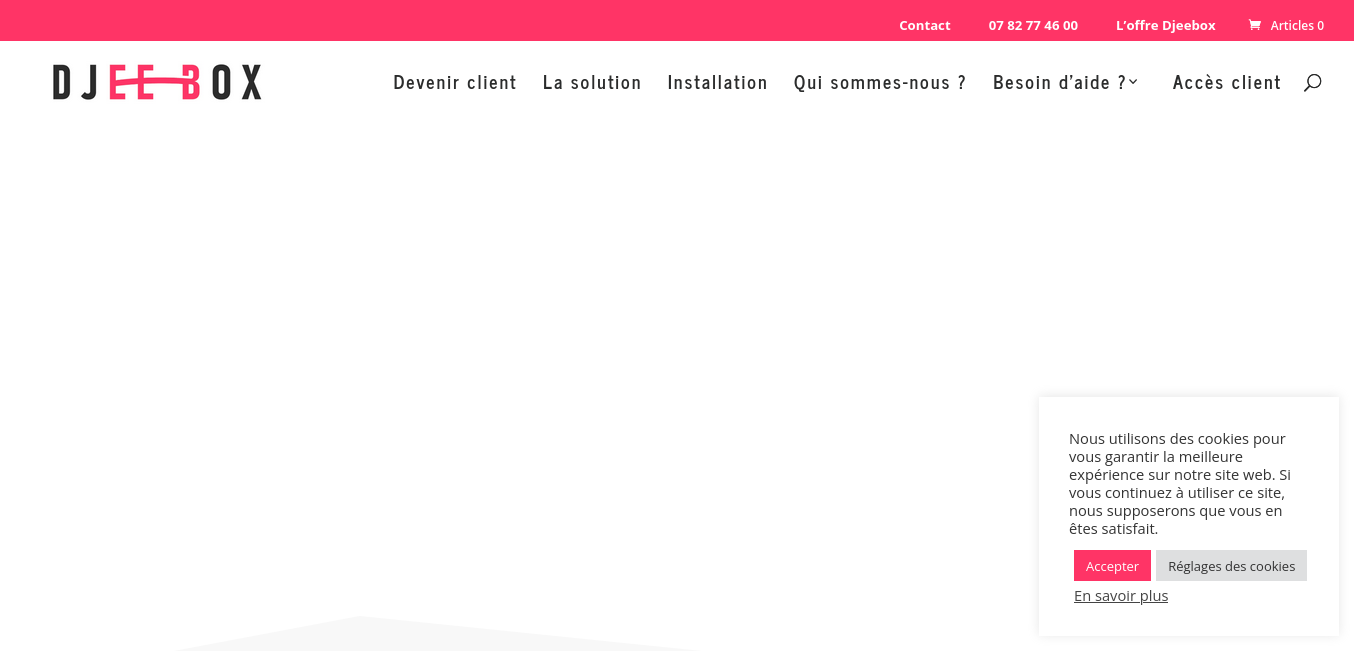Screen dimensions: 1366x651
Task: Click the shopping cart icon
Action: [x=1255, y=25]
